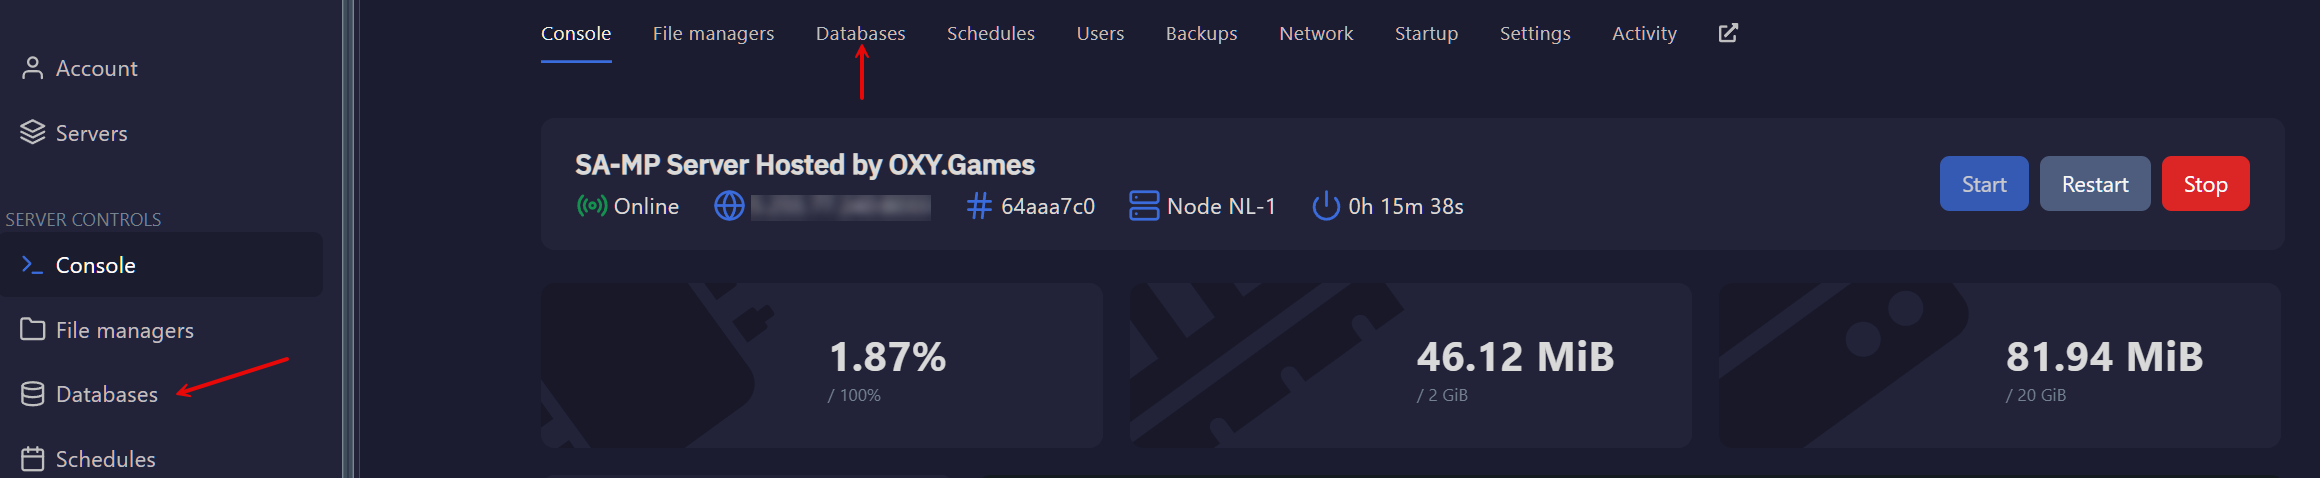
Task: Go to the Network tab
Action: pyautogui.click(x=1316, y=33)
